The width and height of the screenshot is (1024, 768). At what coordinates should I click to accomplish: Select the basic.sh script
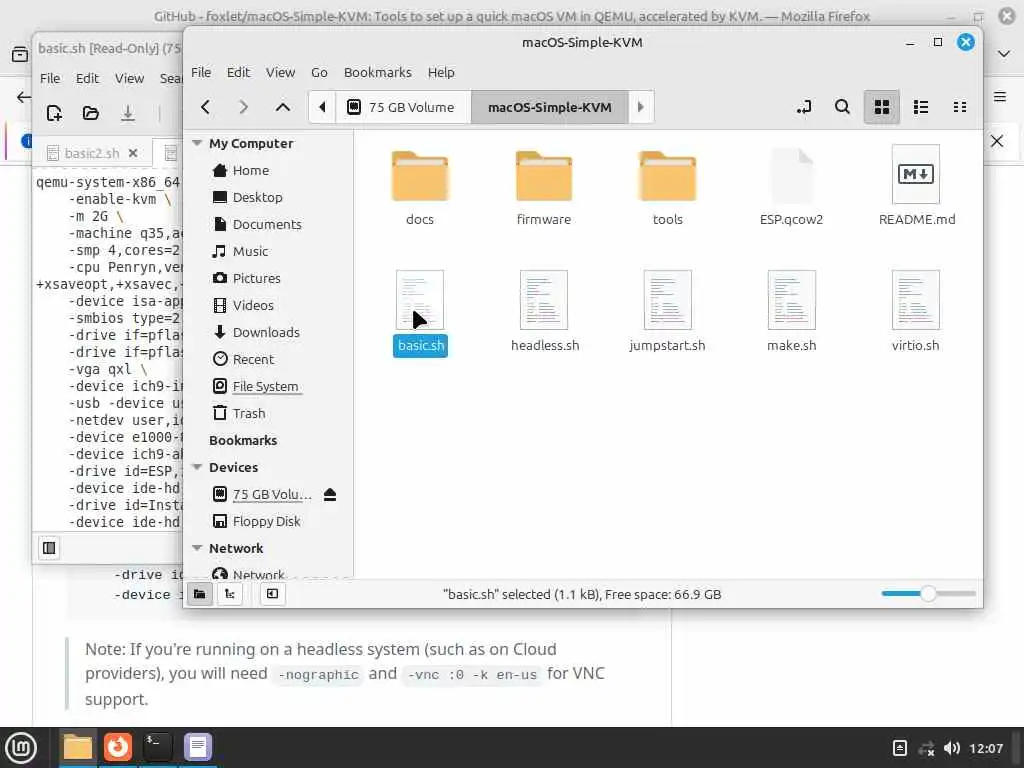(420, 313)
